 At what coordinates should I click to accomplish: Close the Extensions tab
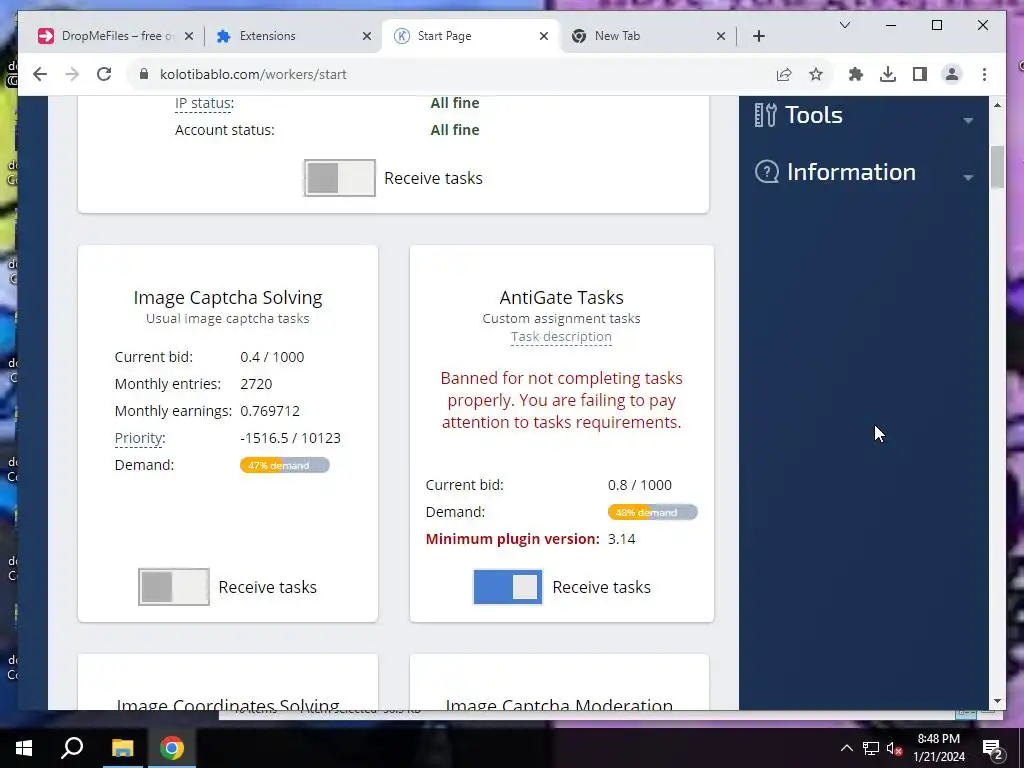[x=367, y=36]
